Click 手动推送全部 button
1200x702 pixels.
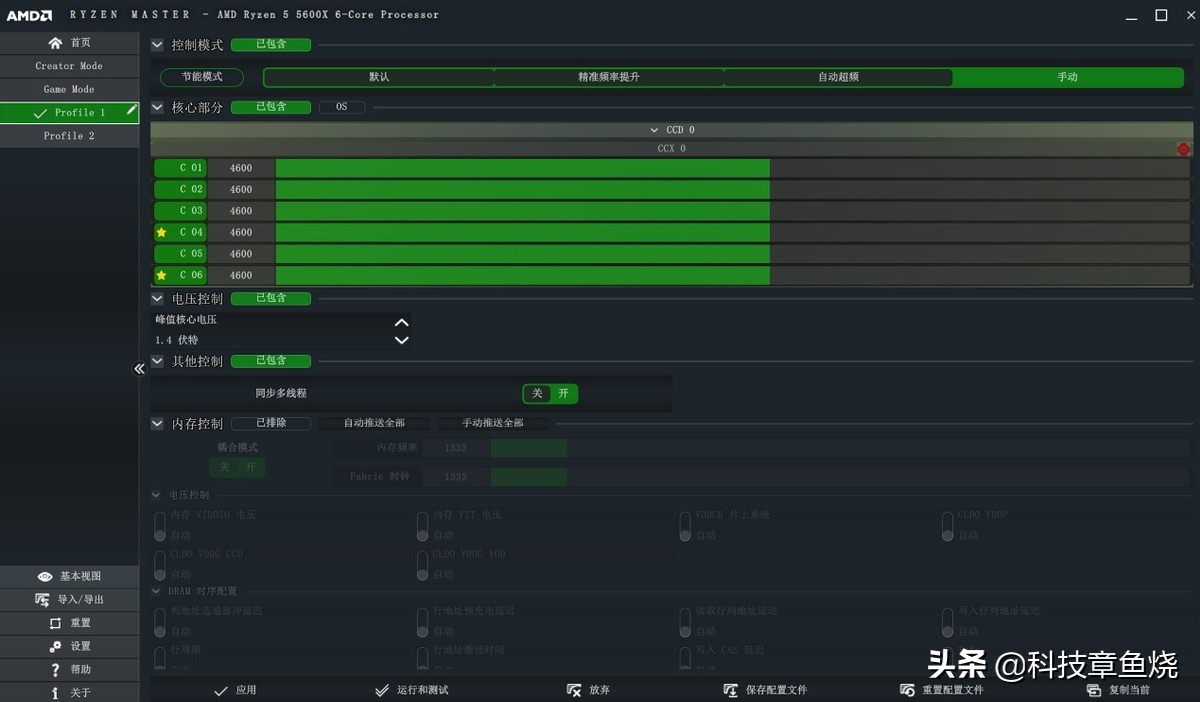coord(493,423)
